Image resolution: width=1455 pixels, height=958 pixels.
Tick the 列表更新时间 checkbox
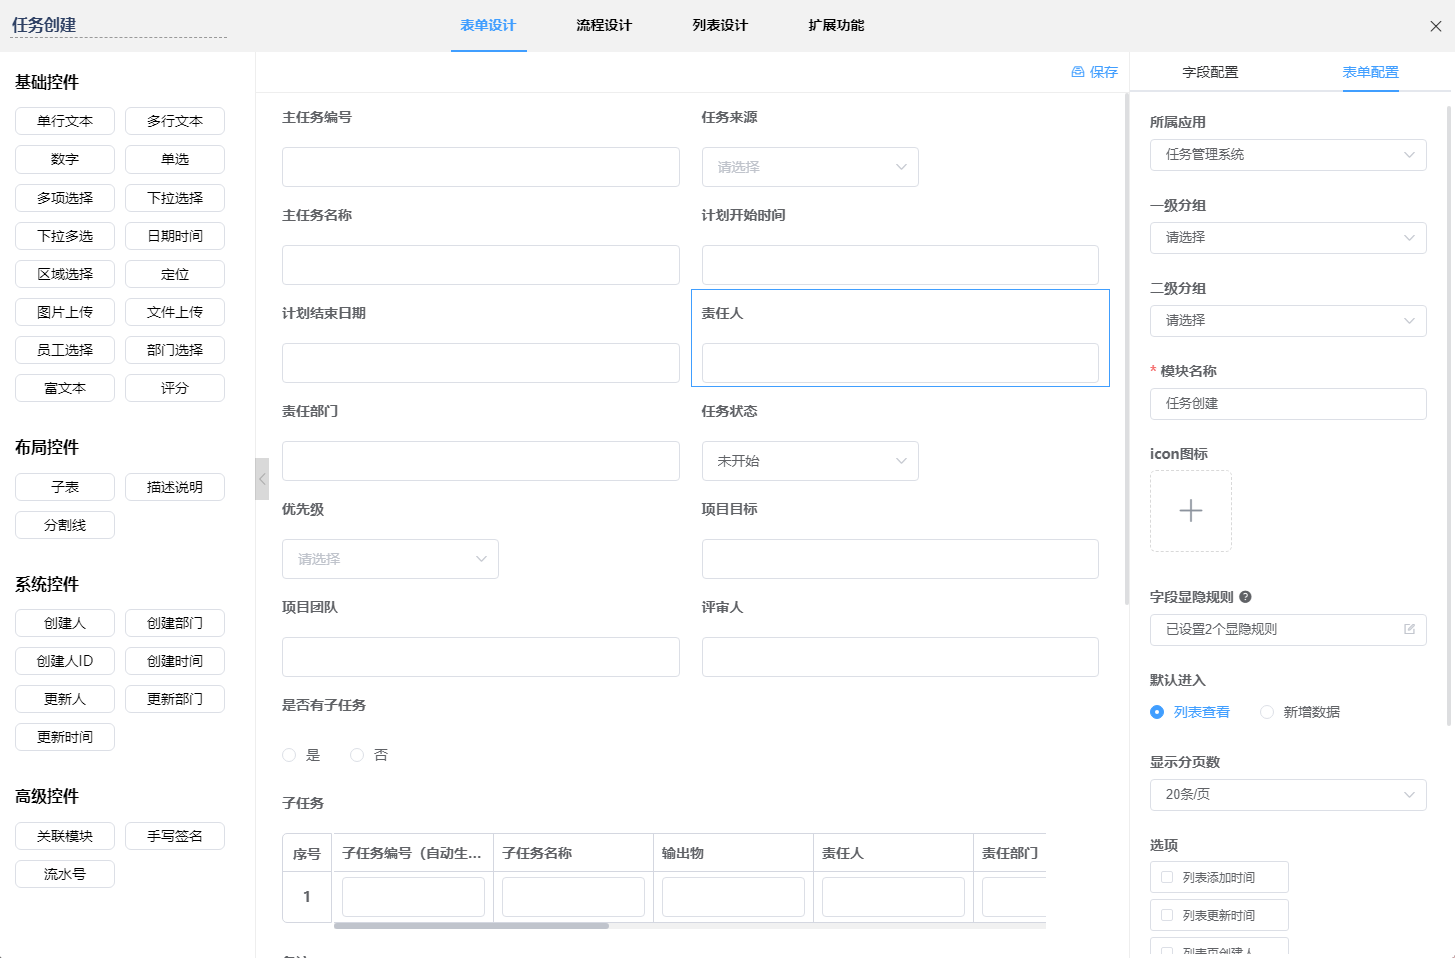[1167, 915]
